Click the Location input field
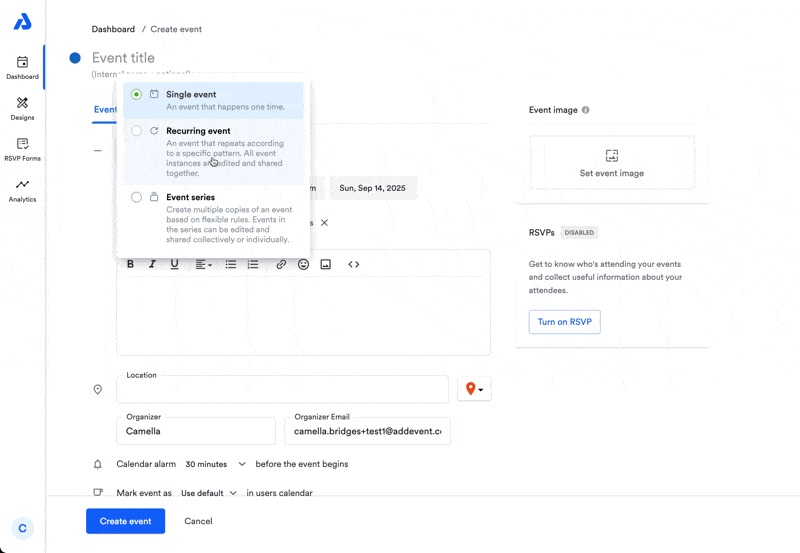Screen dimensions: 800x553 point(282,389)
